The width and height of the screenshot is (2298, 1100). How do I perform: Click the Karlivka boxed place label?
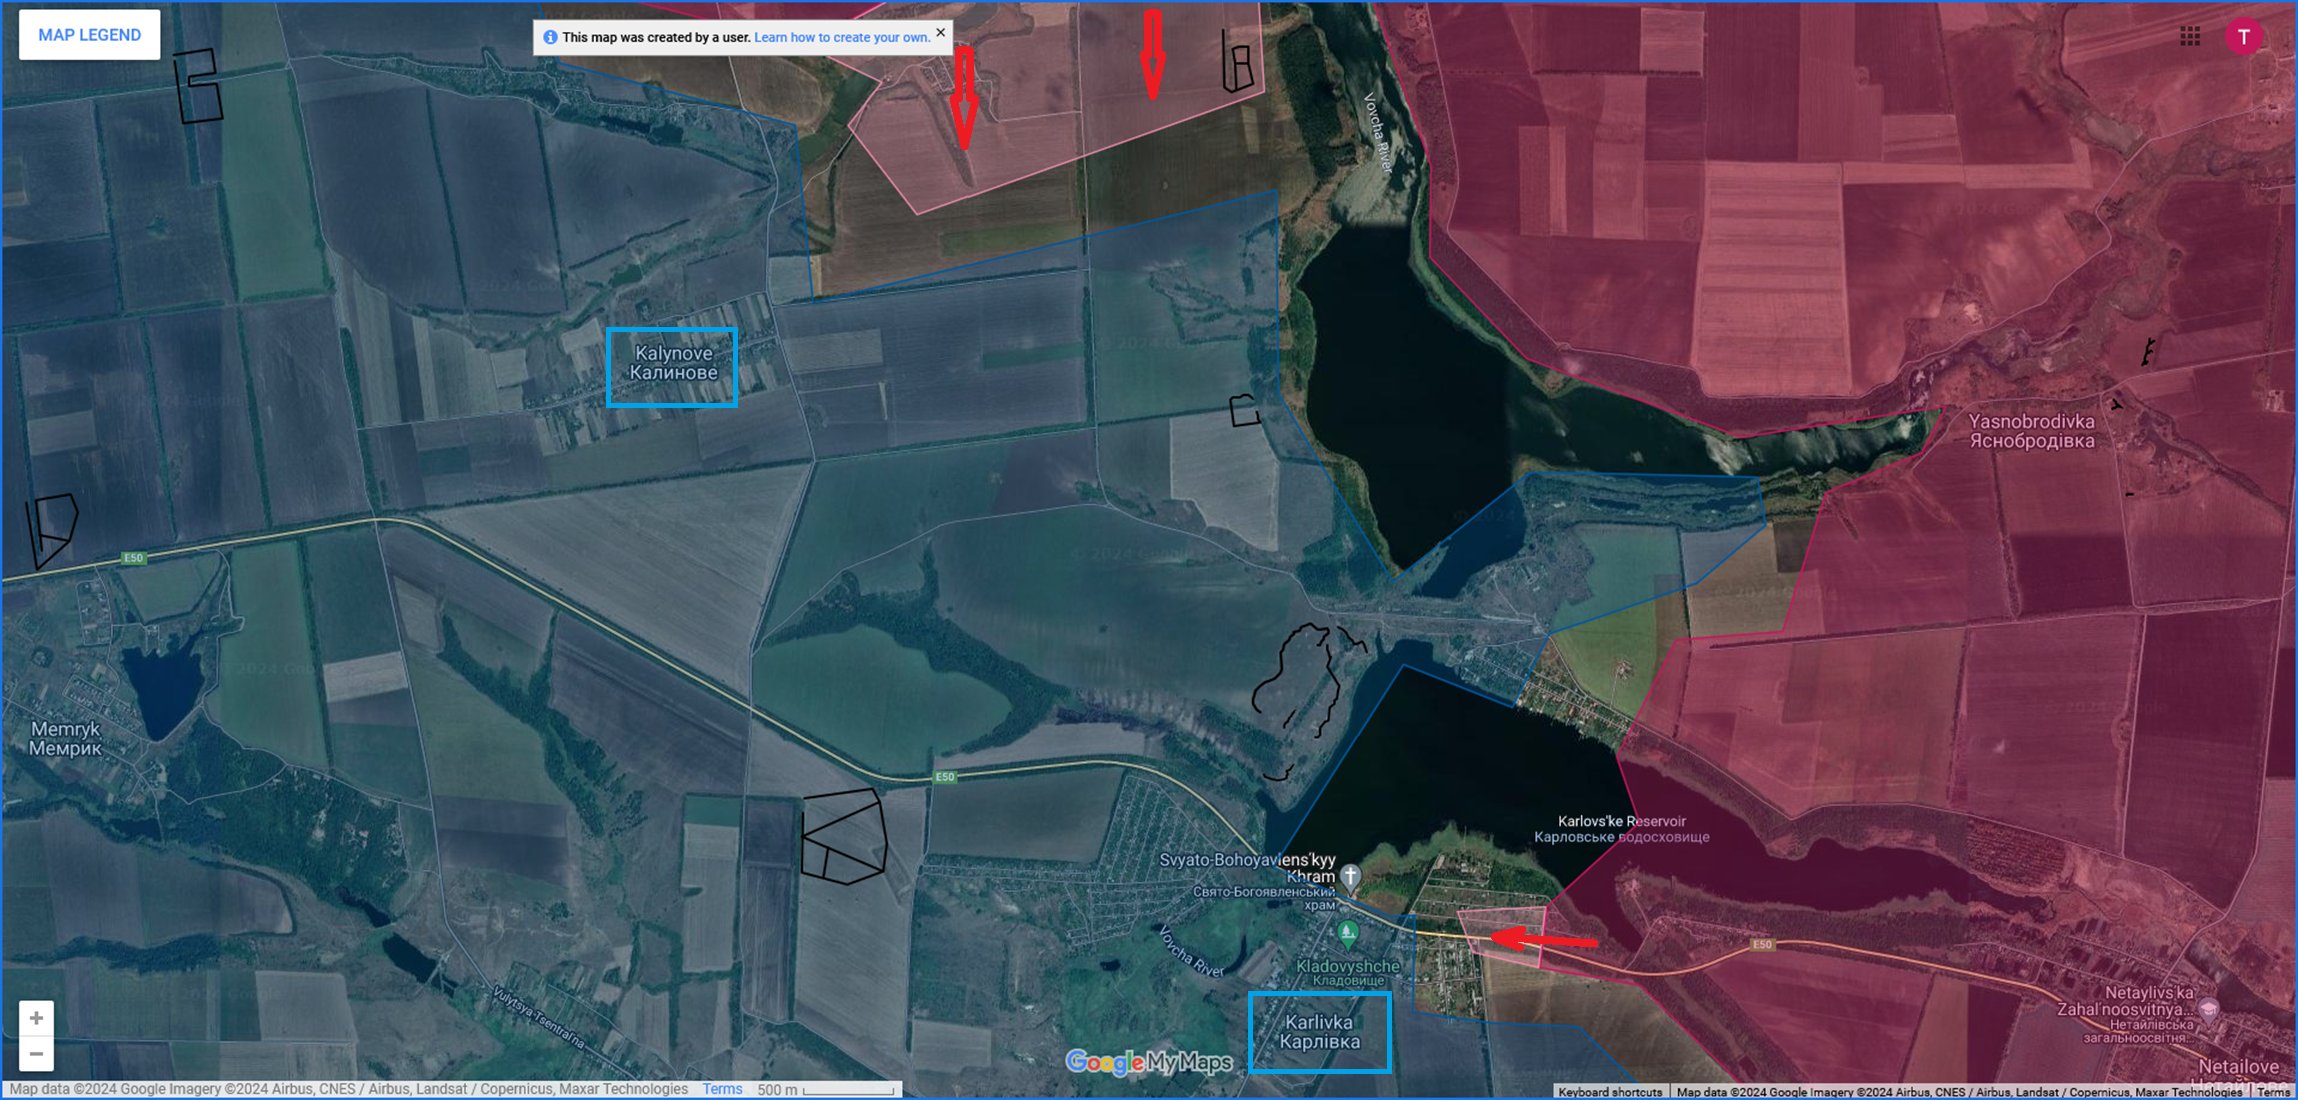[1319, 1032]
